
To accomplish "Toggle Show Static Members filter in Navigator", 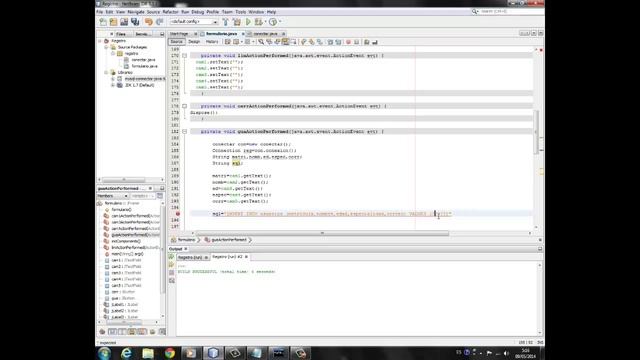I will [122, 332].
